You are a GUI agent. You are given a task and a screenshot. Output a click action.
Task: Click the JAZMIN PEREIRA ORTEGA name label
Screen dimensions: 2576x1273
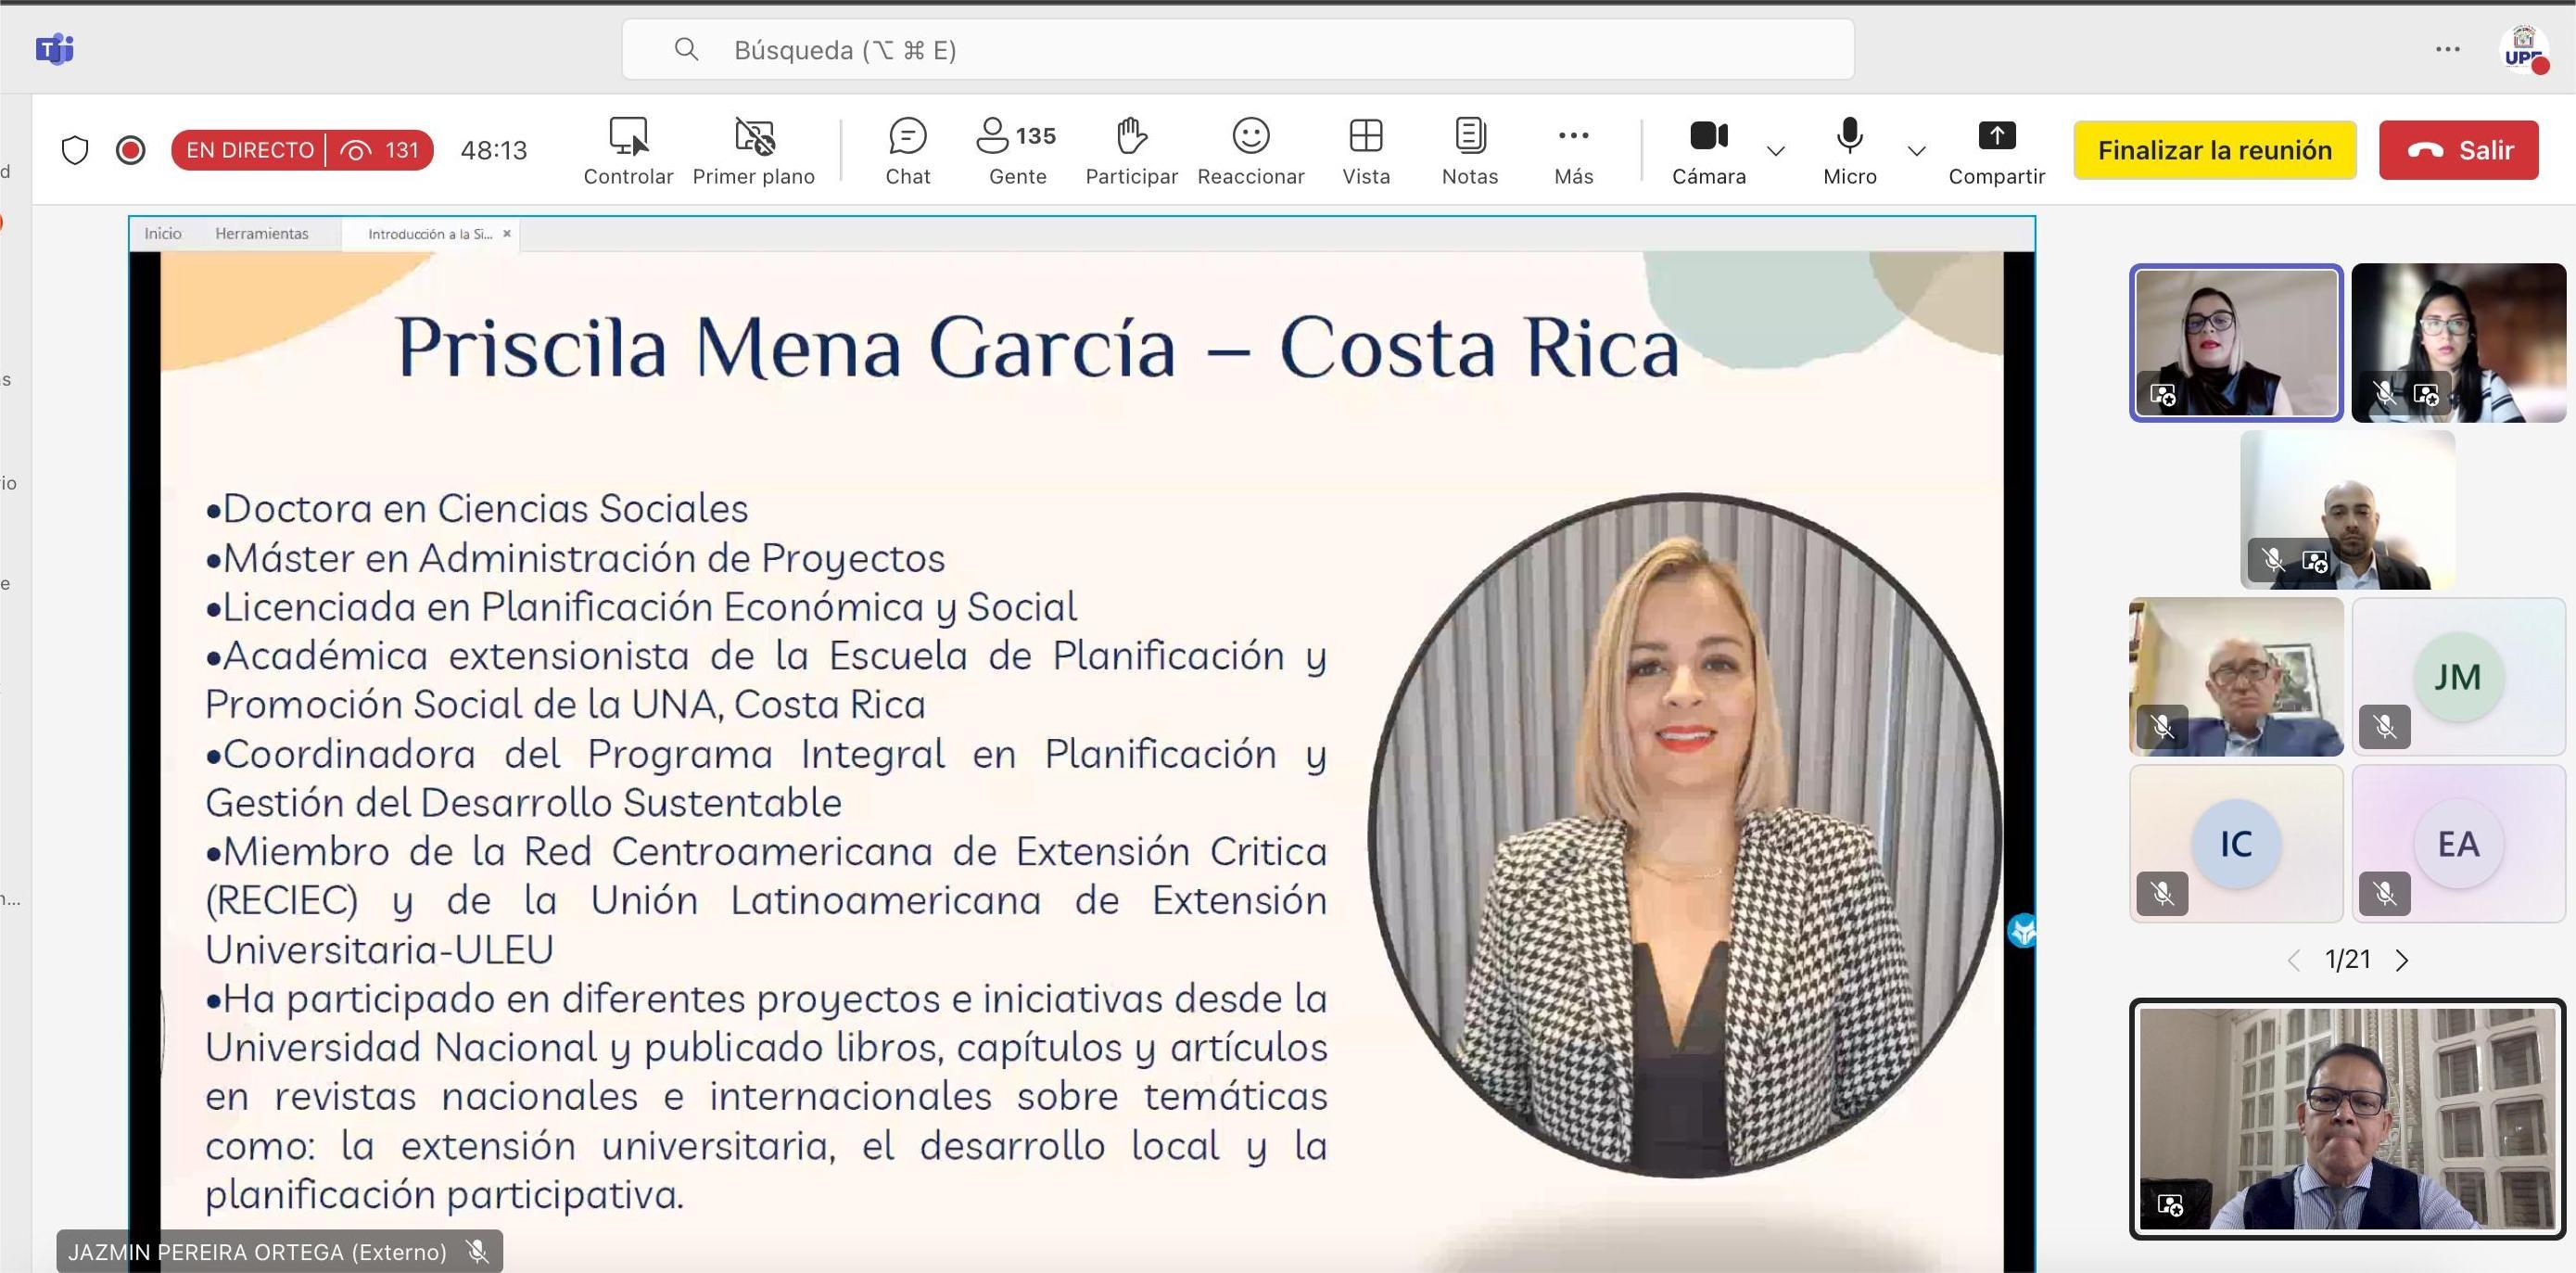click(257, 1252)
